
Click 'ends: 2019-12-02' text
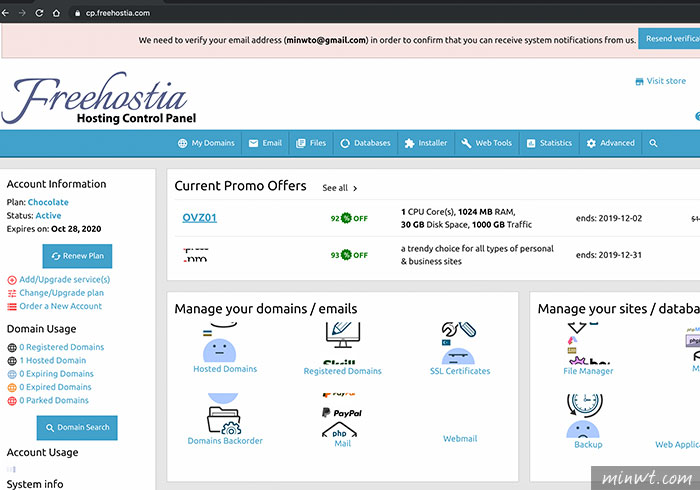tap(609, 218)
